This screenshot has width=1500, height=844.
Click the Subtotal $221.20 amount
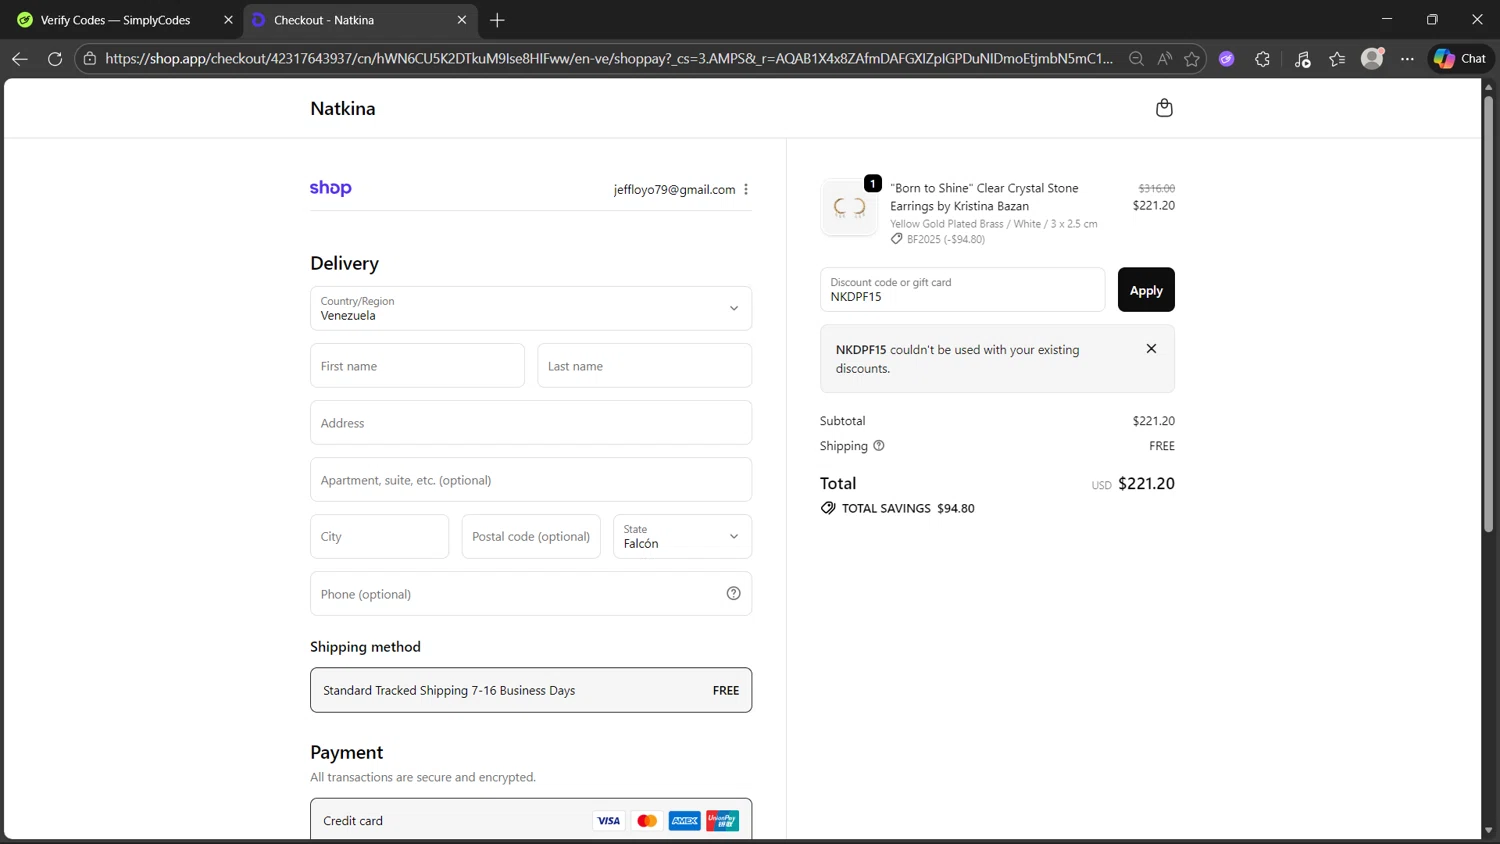[x=1154, y=421]
